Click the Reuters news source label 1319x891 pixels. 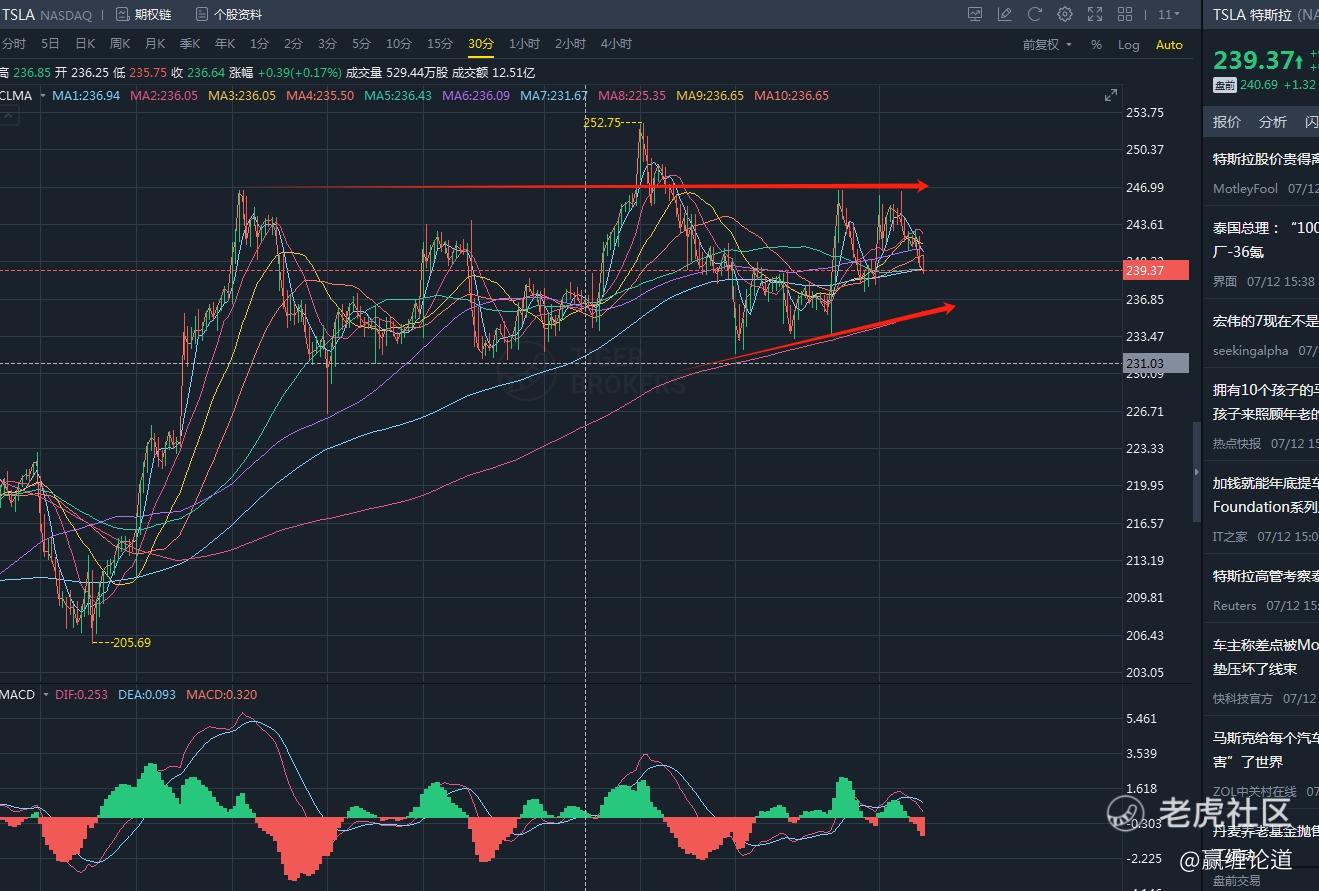[1234, 605]
